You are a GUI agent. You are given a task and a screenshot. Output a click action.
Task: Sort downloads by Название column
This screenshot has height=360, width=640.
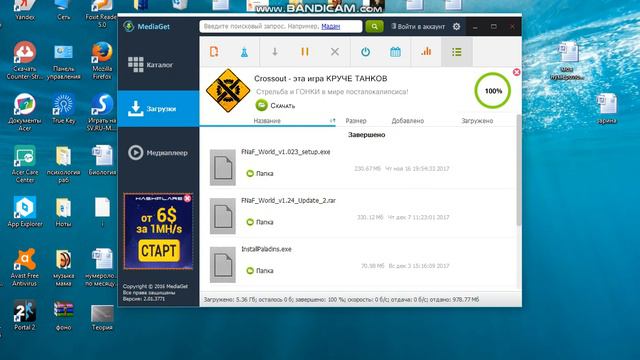(267, 121)
